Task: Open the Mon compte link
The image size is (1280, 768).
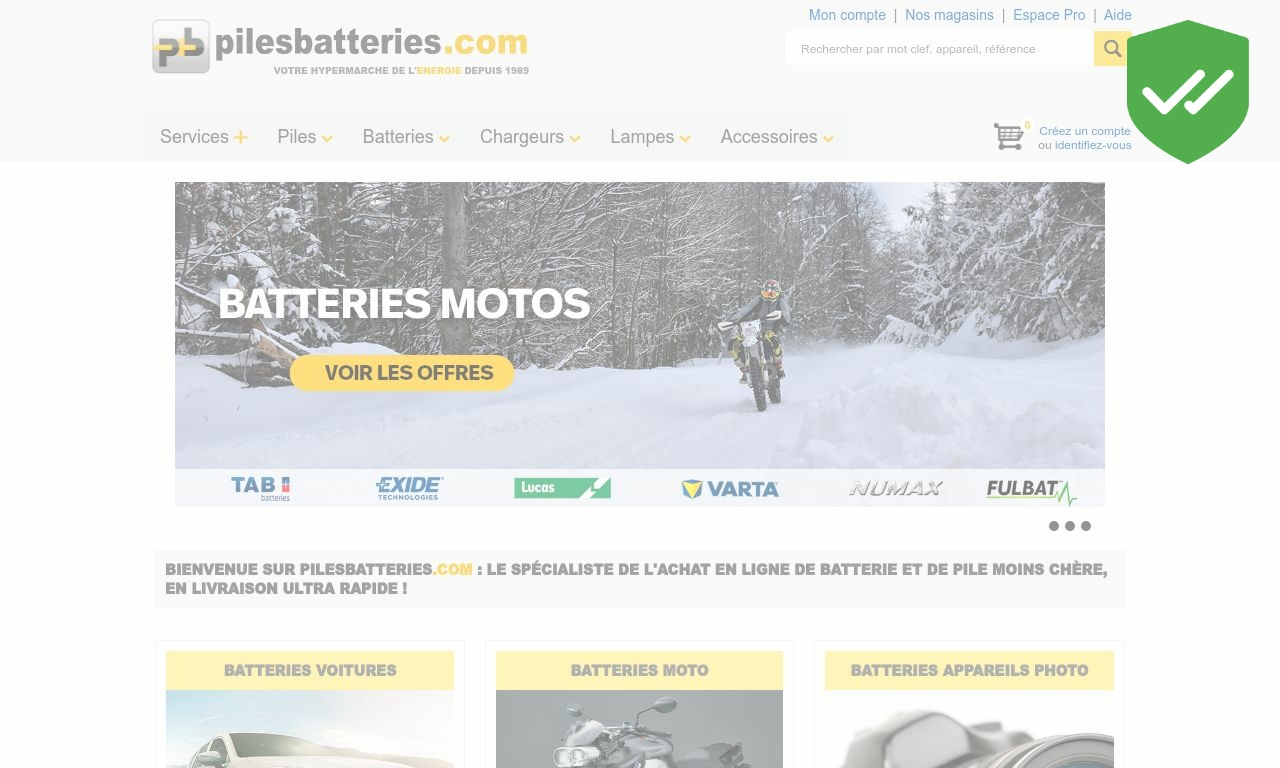Action: [847, 15]
